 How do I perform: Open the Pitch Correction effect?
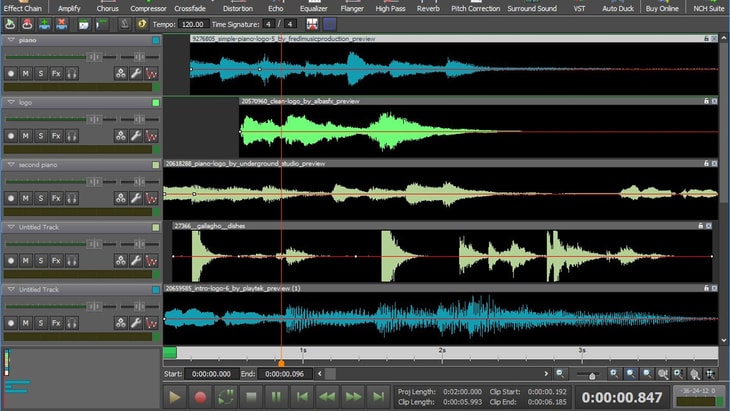[475, 7]
